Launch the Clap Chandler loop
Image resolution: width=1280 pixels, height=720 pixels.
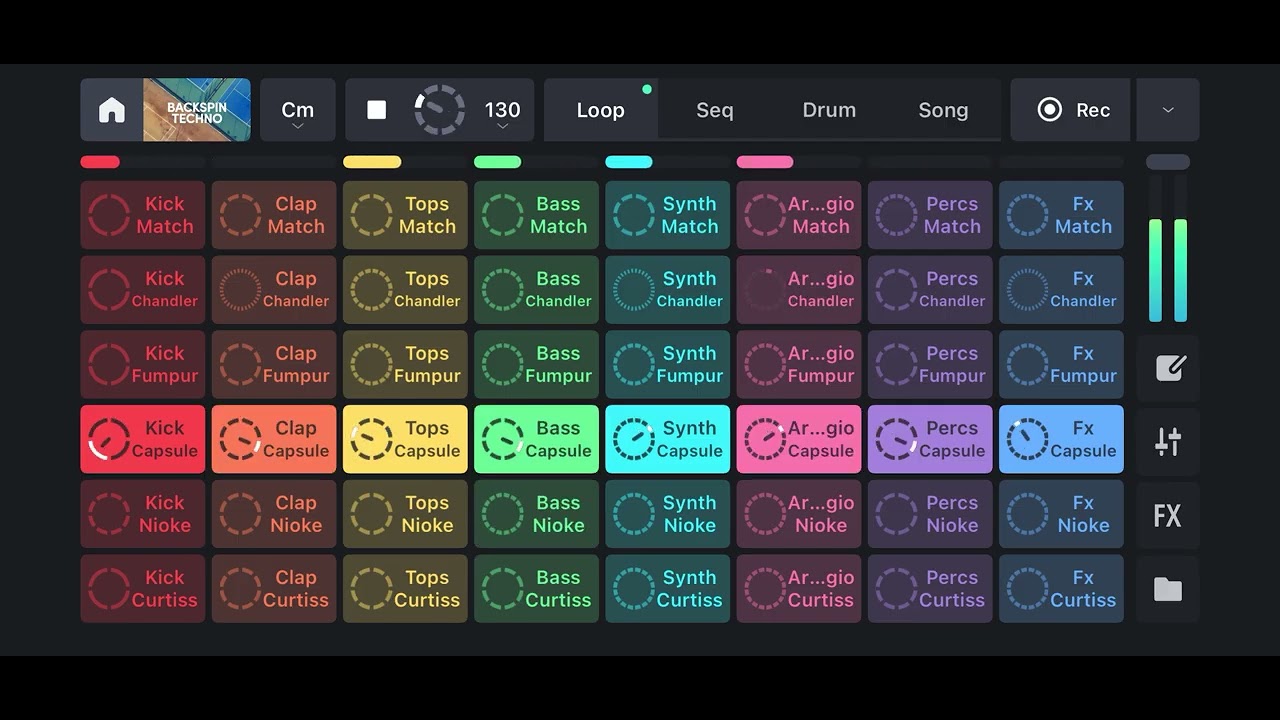point(274,290)
